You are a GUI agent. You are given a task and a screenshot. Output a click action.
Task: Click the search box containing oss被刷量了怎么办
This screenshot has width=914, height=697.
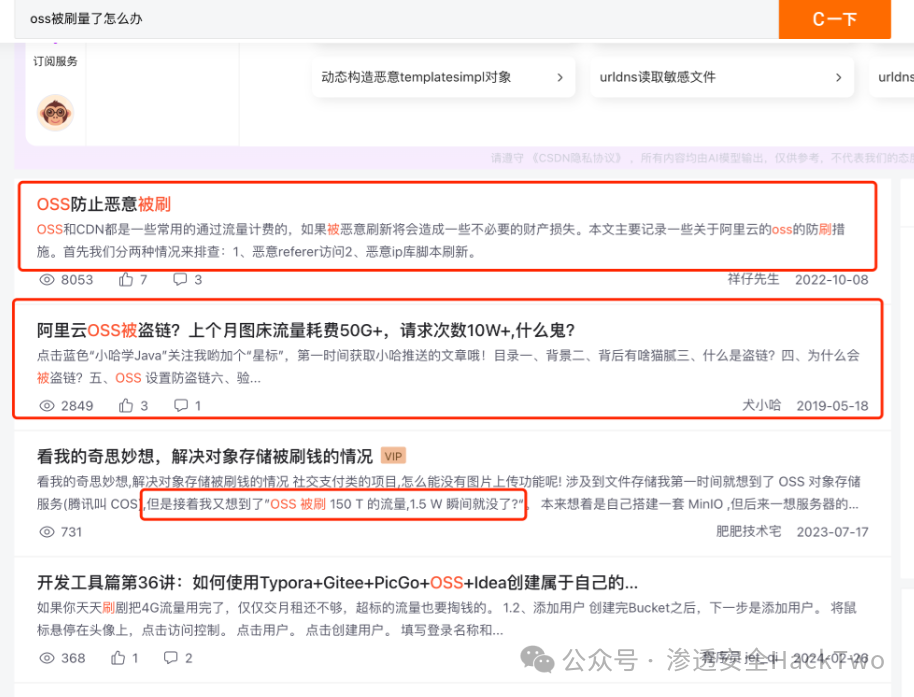tap(396, 19)
